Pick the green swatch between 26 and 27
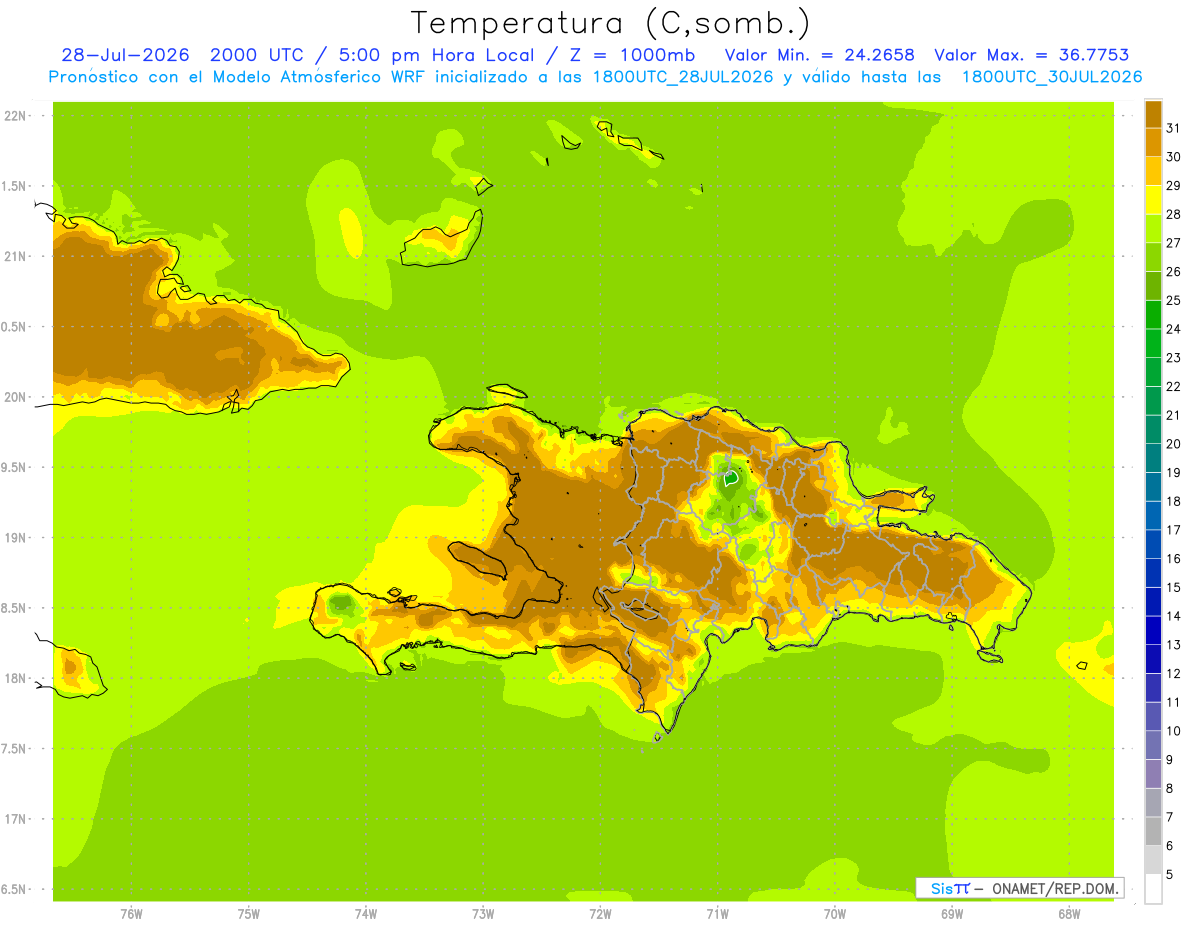 coord(1153,257)
